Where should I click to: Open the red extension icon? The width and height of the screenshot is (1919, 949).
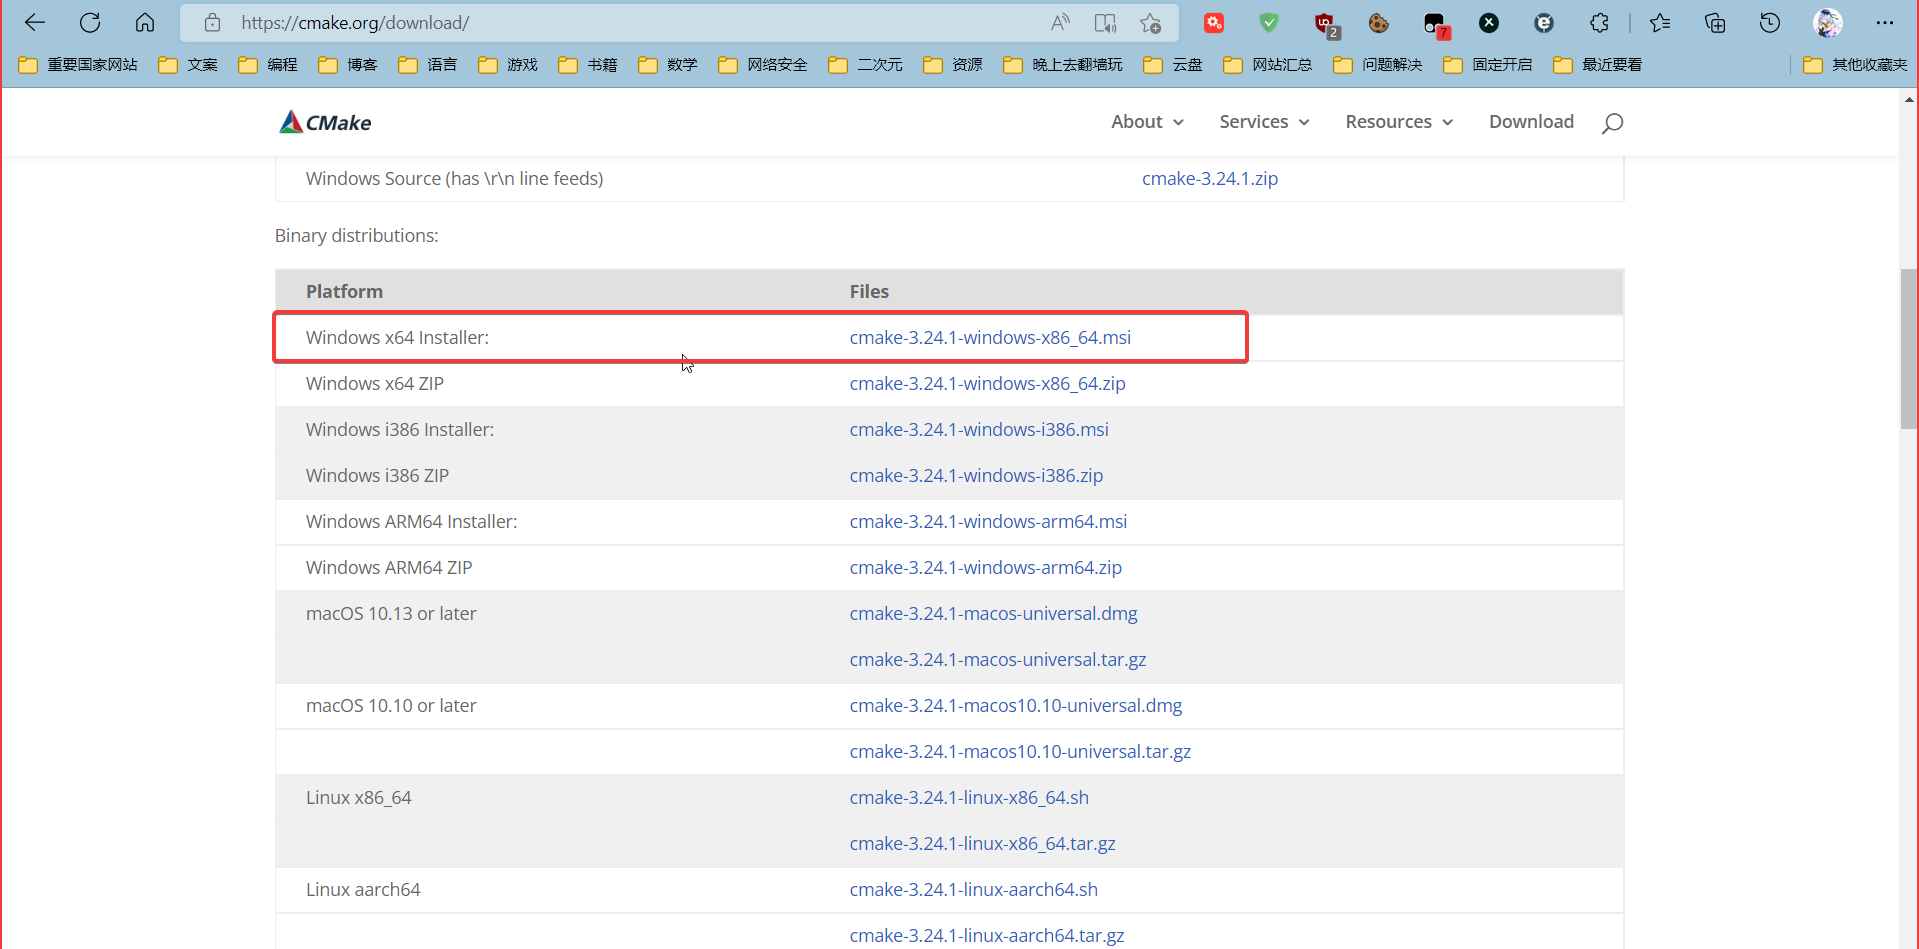click(1214, 22)
